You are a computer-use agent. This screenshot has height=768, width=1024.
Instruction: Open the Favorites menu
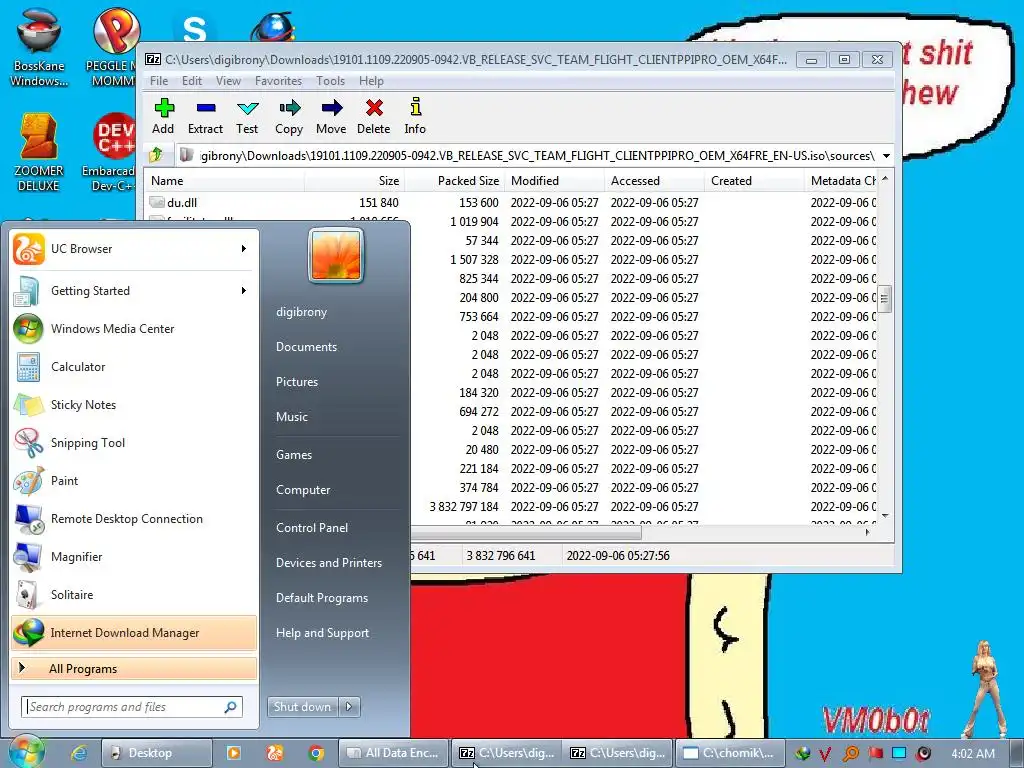pyautogui.click(x=278, y=81)
